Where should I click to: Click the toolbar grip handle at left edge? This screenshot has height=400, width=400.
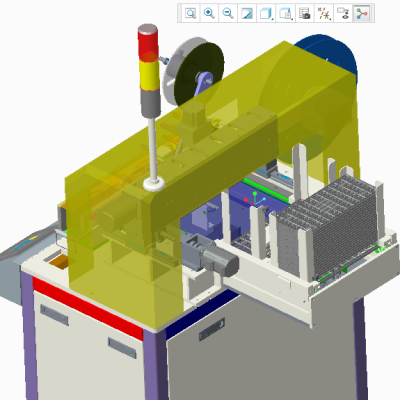point(179,13)
